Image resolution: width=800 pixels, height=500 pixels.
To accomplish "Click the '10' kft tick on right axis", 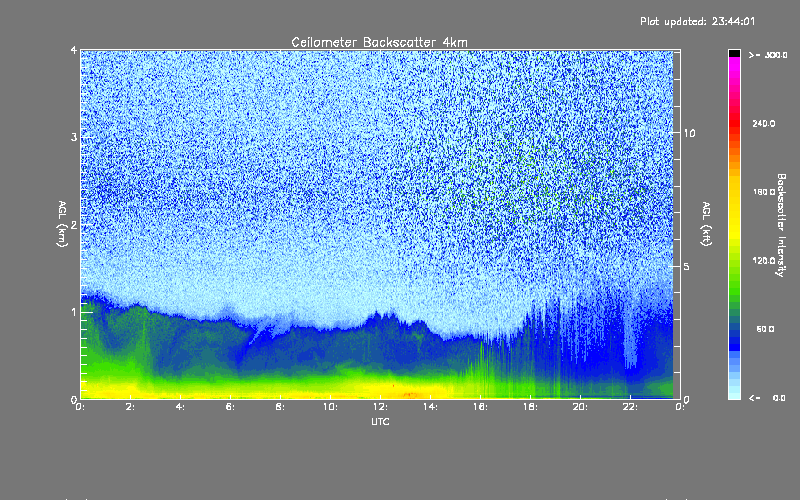I will [x=689, y=133].
